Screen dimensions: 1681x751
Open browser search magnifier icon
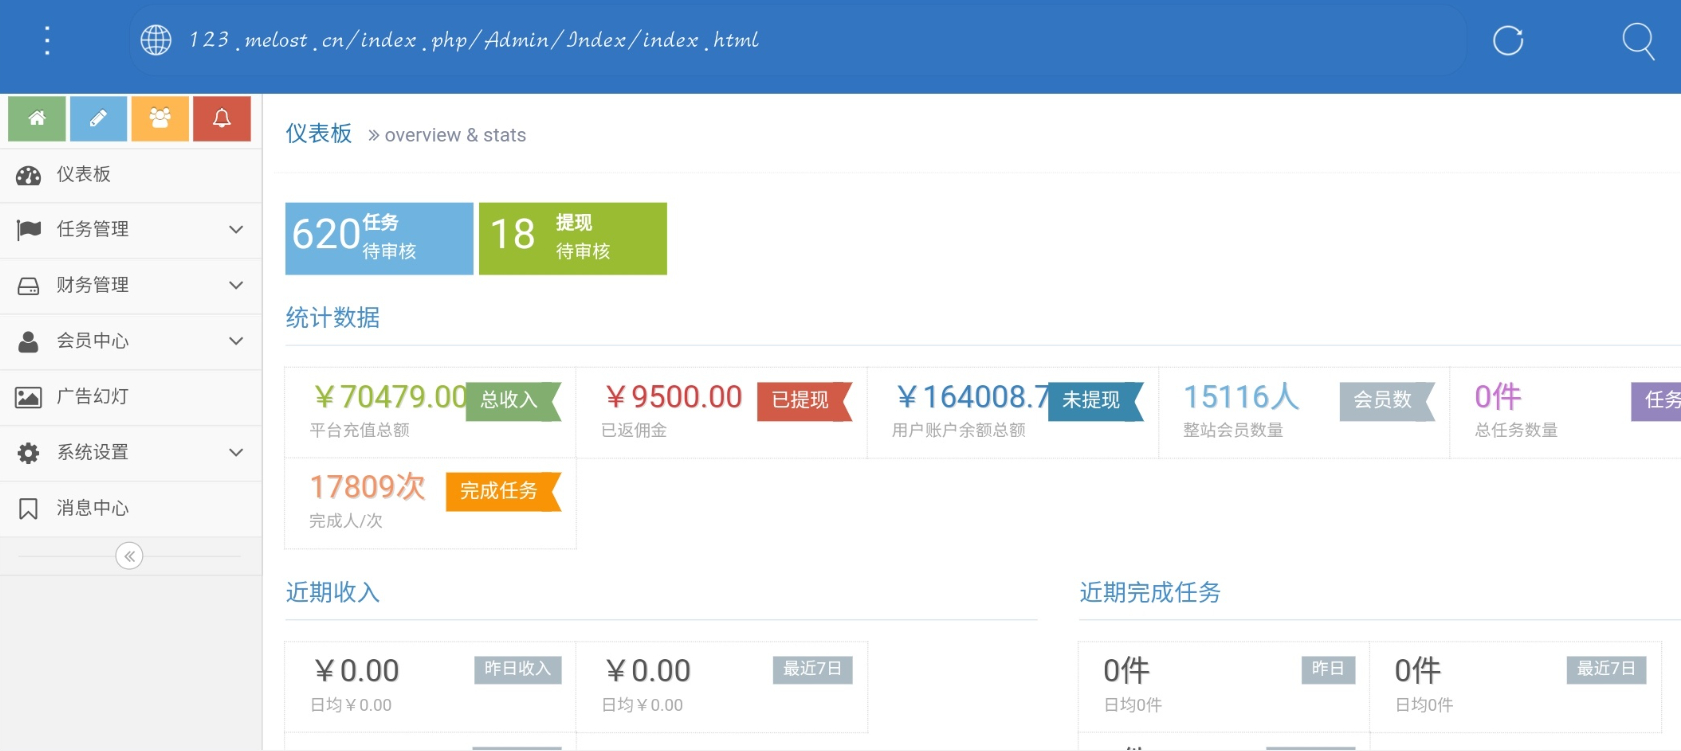pyautogui.click(x=1638, y=41)
